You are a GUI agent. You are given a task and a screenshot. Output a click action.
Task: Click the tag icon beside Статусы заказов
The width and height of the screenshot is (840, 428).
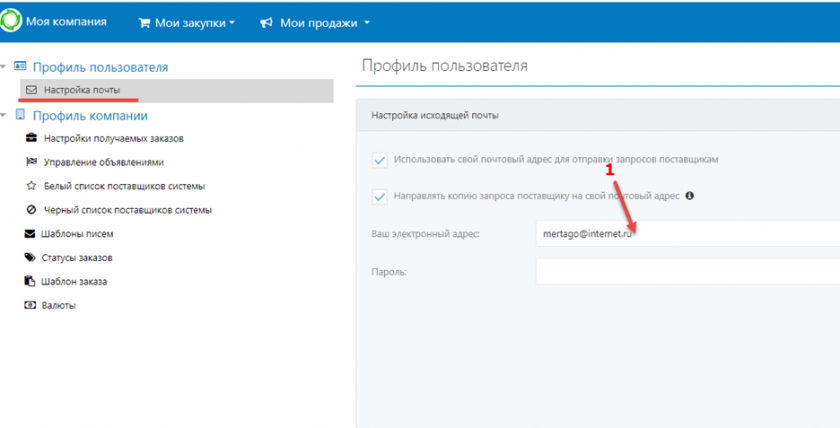(x=30, y=258)
